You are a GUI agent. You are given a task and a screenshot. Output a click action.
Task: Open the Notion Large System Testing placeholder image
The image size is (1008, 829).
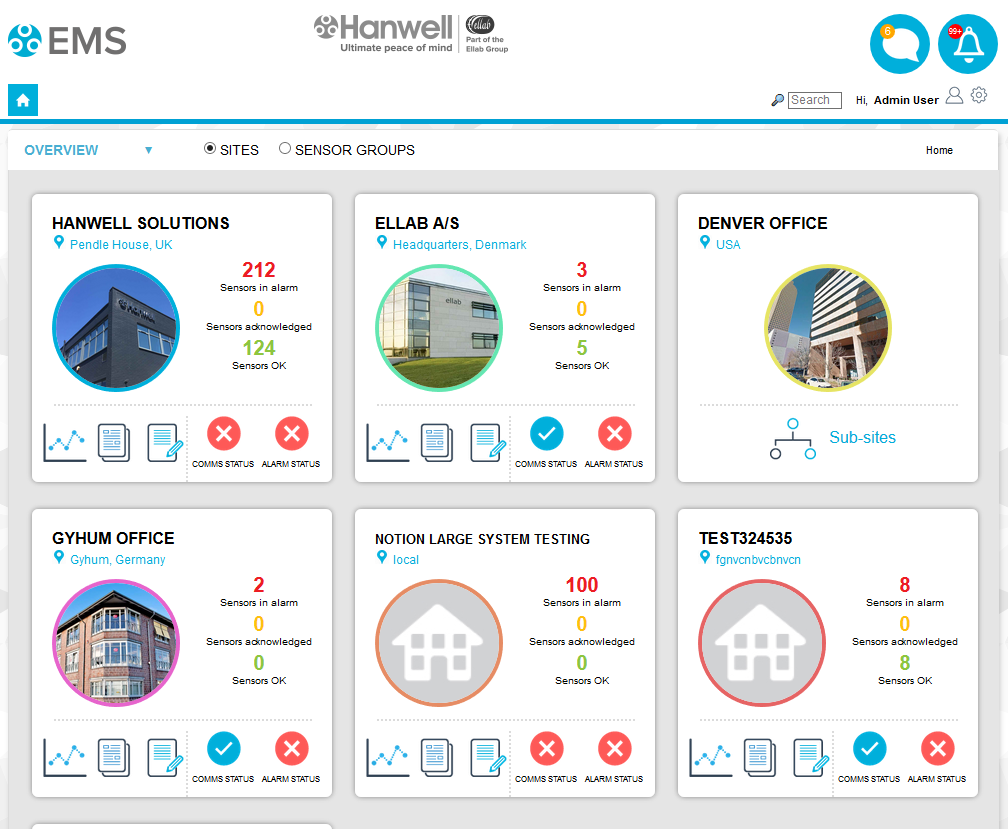coord(439,643)
